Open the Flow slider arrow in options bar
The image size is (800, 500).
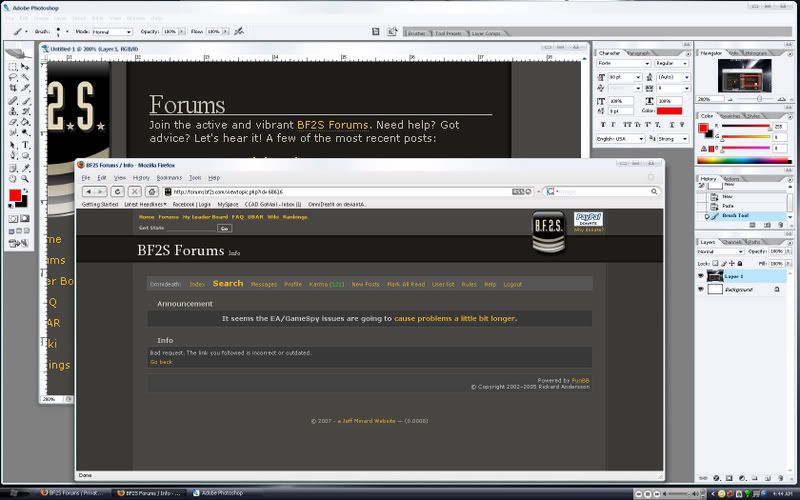pyautogui.click(x=226, y=32)
